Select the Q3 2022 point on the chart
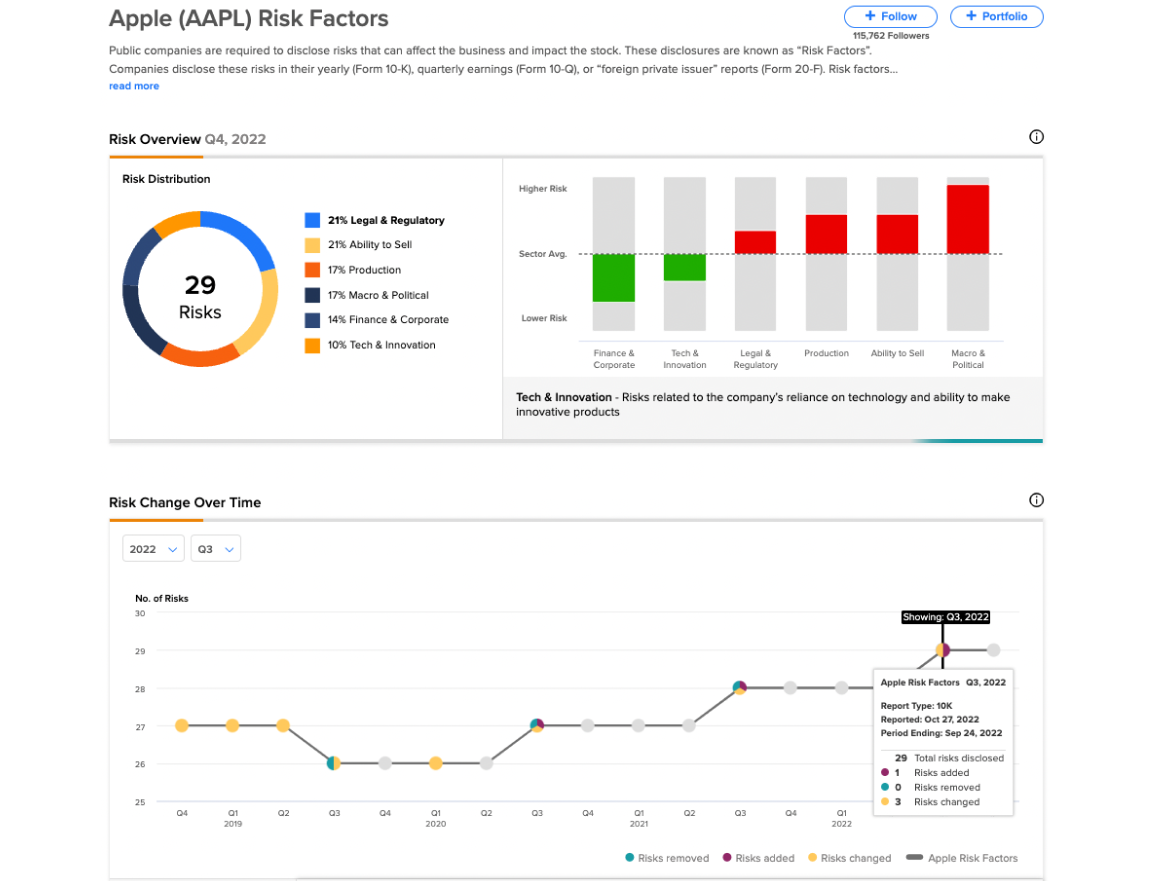 tap(942, 650)
